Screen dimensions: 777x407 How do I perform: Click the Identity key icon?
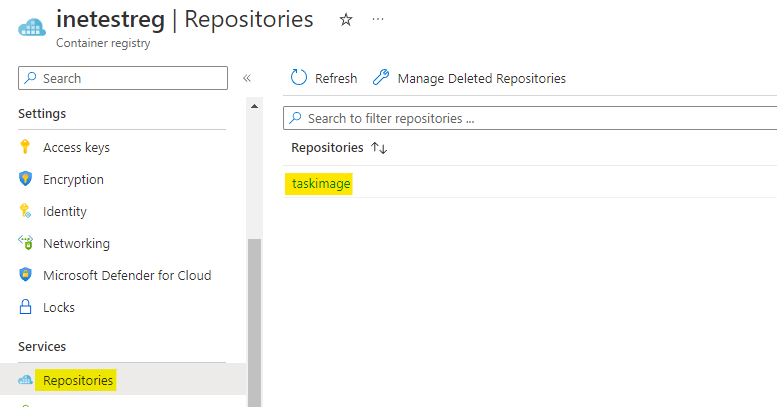pos(26,211)
